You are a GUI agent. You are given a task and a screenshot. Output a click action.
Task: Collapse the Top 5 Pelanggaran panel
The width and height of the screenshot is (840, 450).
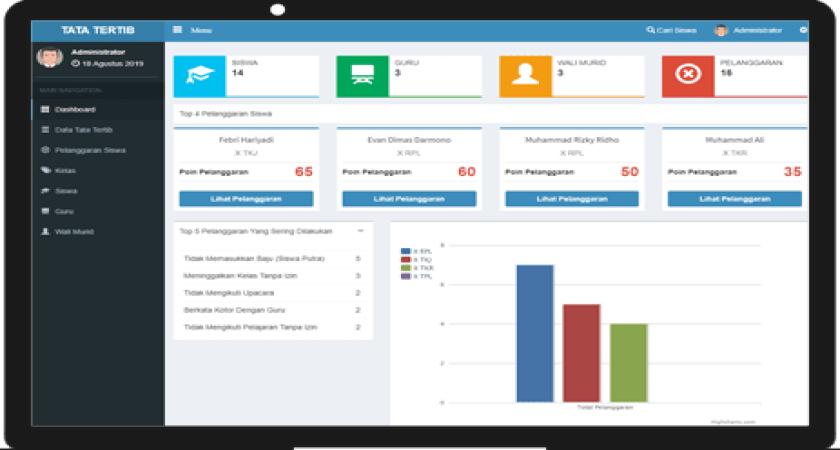click(x=359, y=230)
